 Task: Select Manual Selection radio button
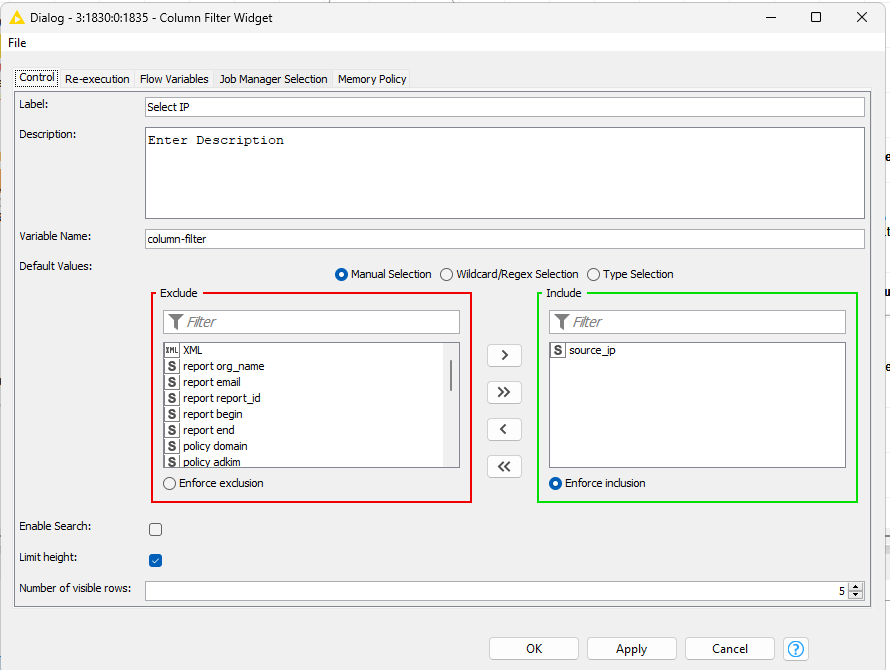(341, 274)
